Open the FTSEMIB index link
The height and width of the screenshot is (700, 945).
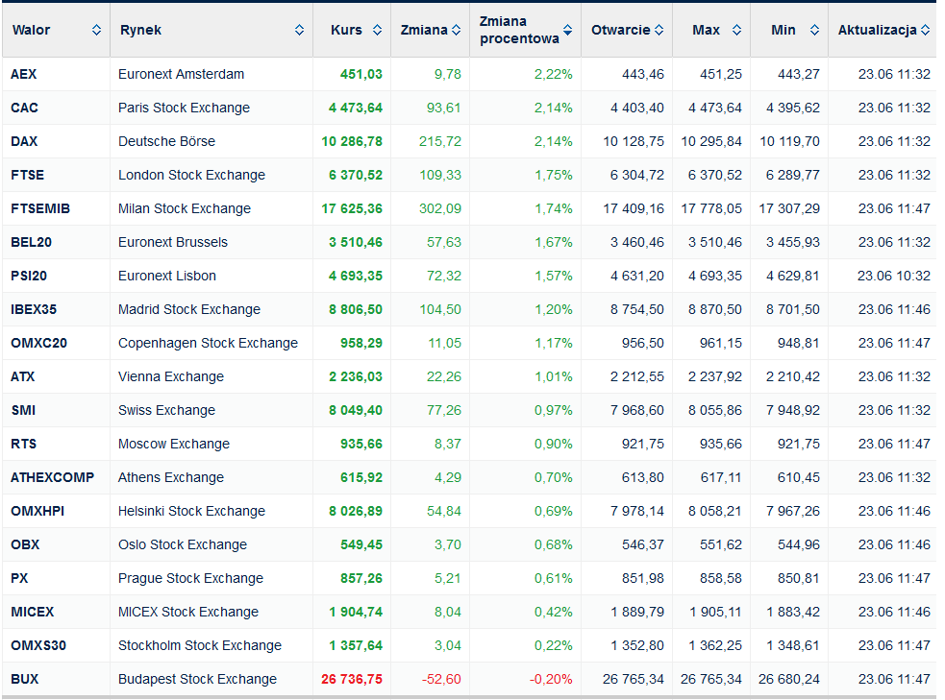pyautogui.click(x=40, y=209)
